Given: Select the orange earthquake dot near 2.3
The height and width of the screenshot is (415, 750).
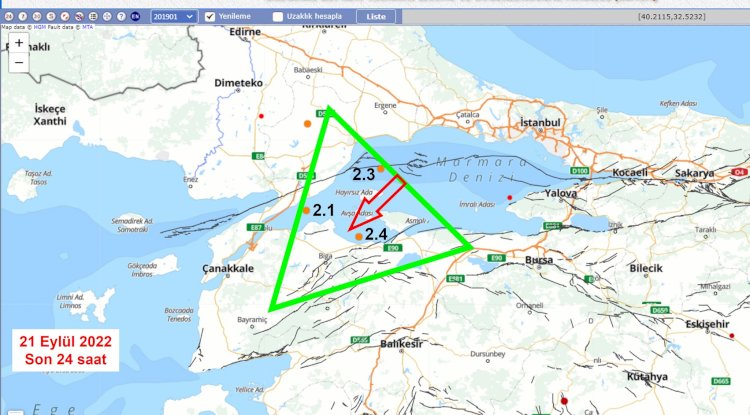Looking at the screenshot, I should pyautogui.click(x=381, y=168).
